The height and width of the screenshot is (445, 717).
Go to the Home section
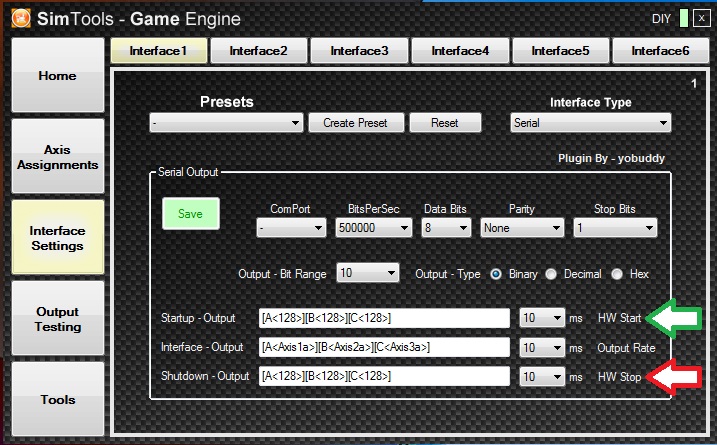tap(58, 75)
